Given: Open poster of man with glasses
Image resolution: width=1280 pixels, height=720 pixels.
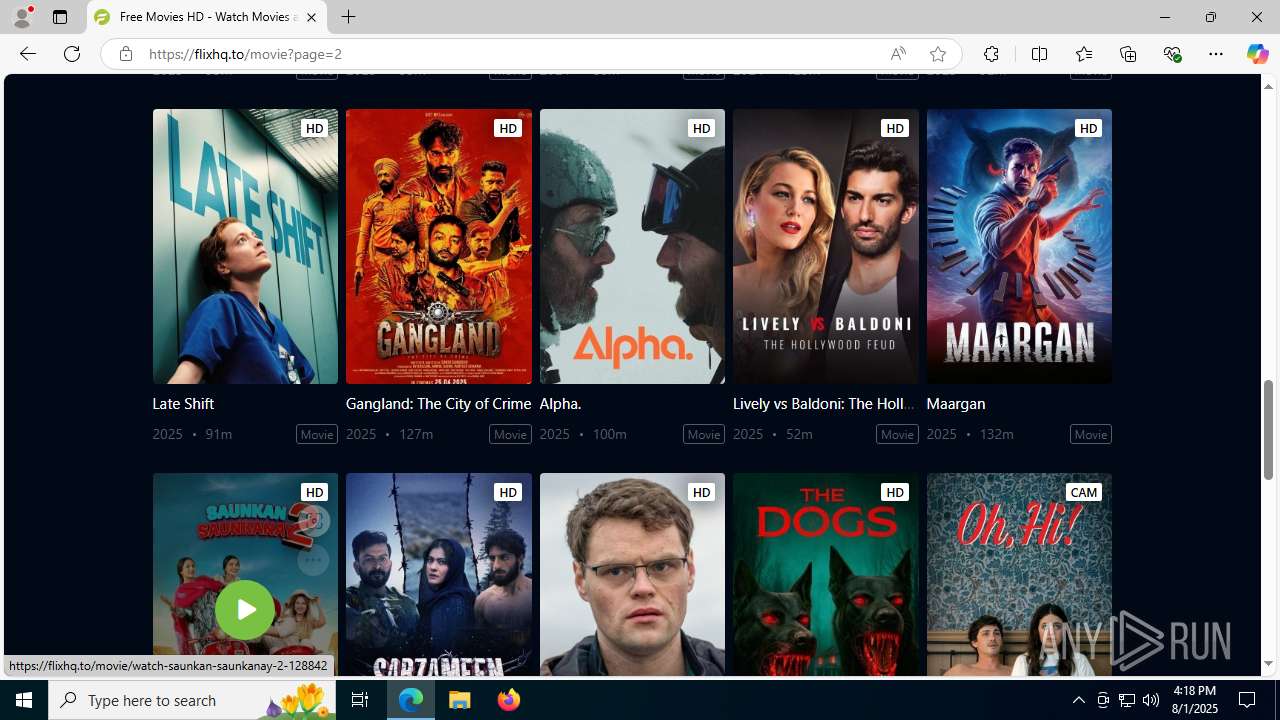Looking at the screenshot, I should [632, 575].
